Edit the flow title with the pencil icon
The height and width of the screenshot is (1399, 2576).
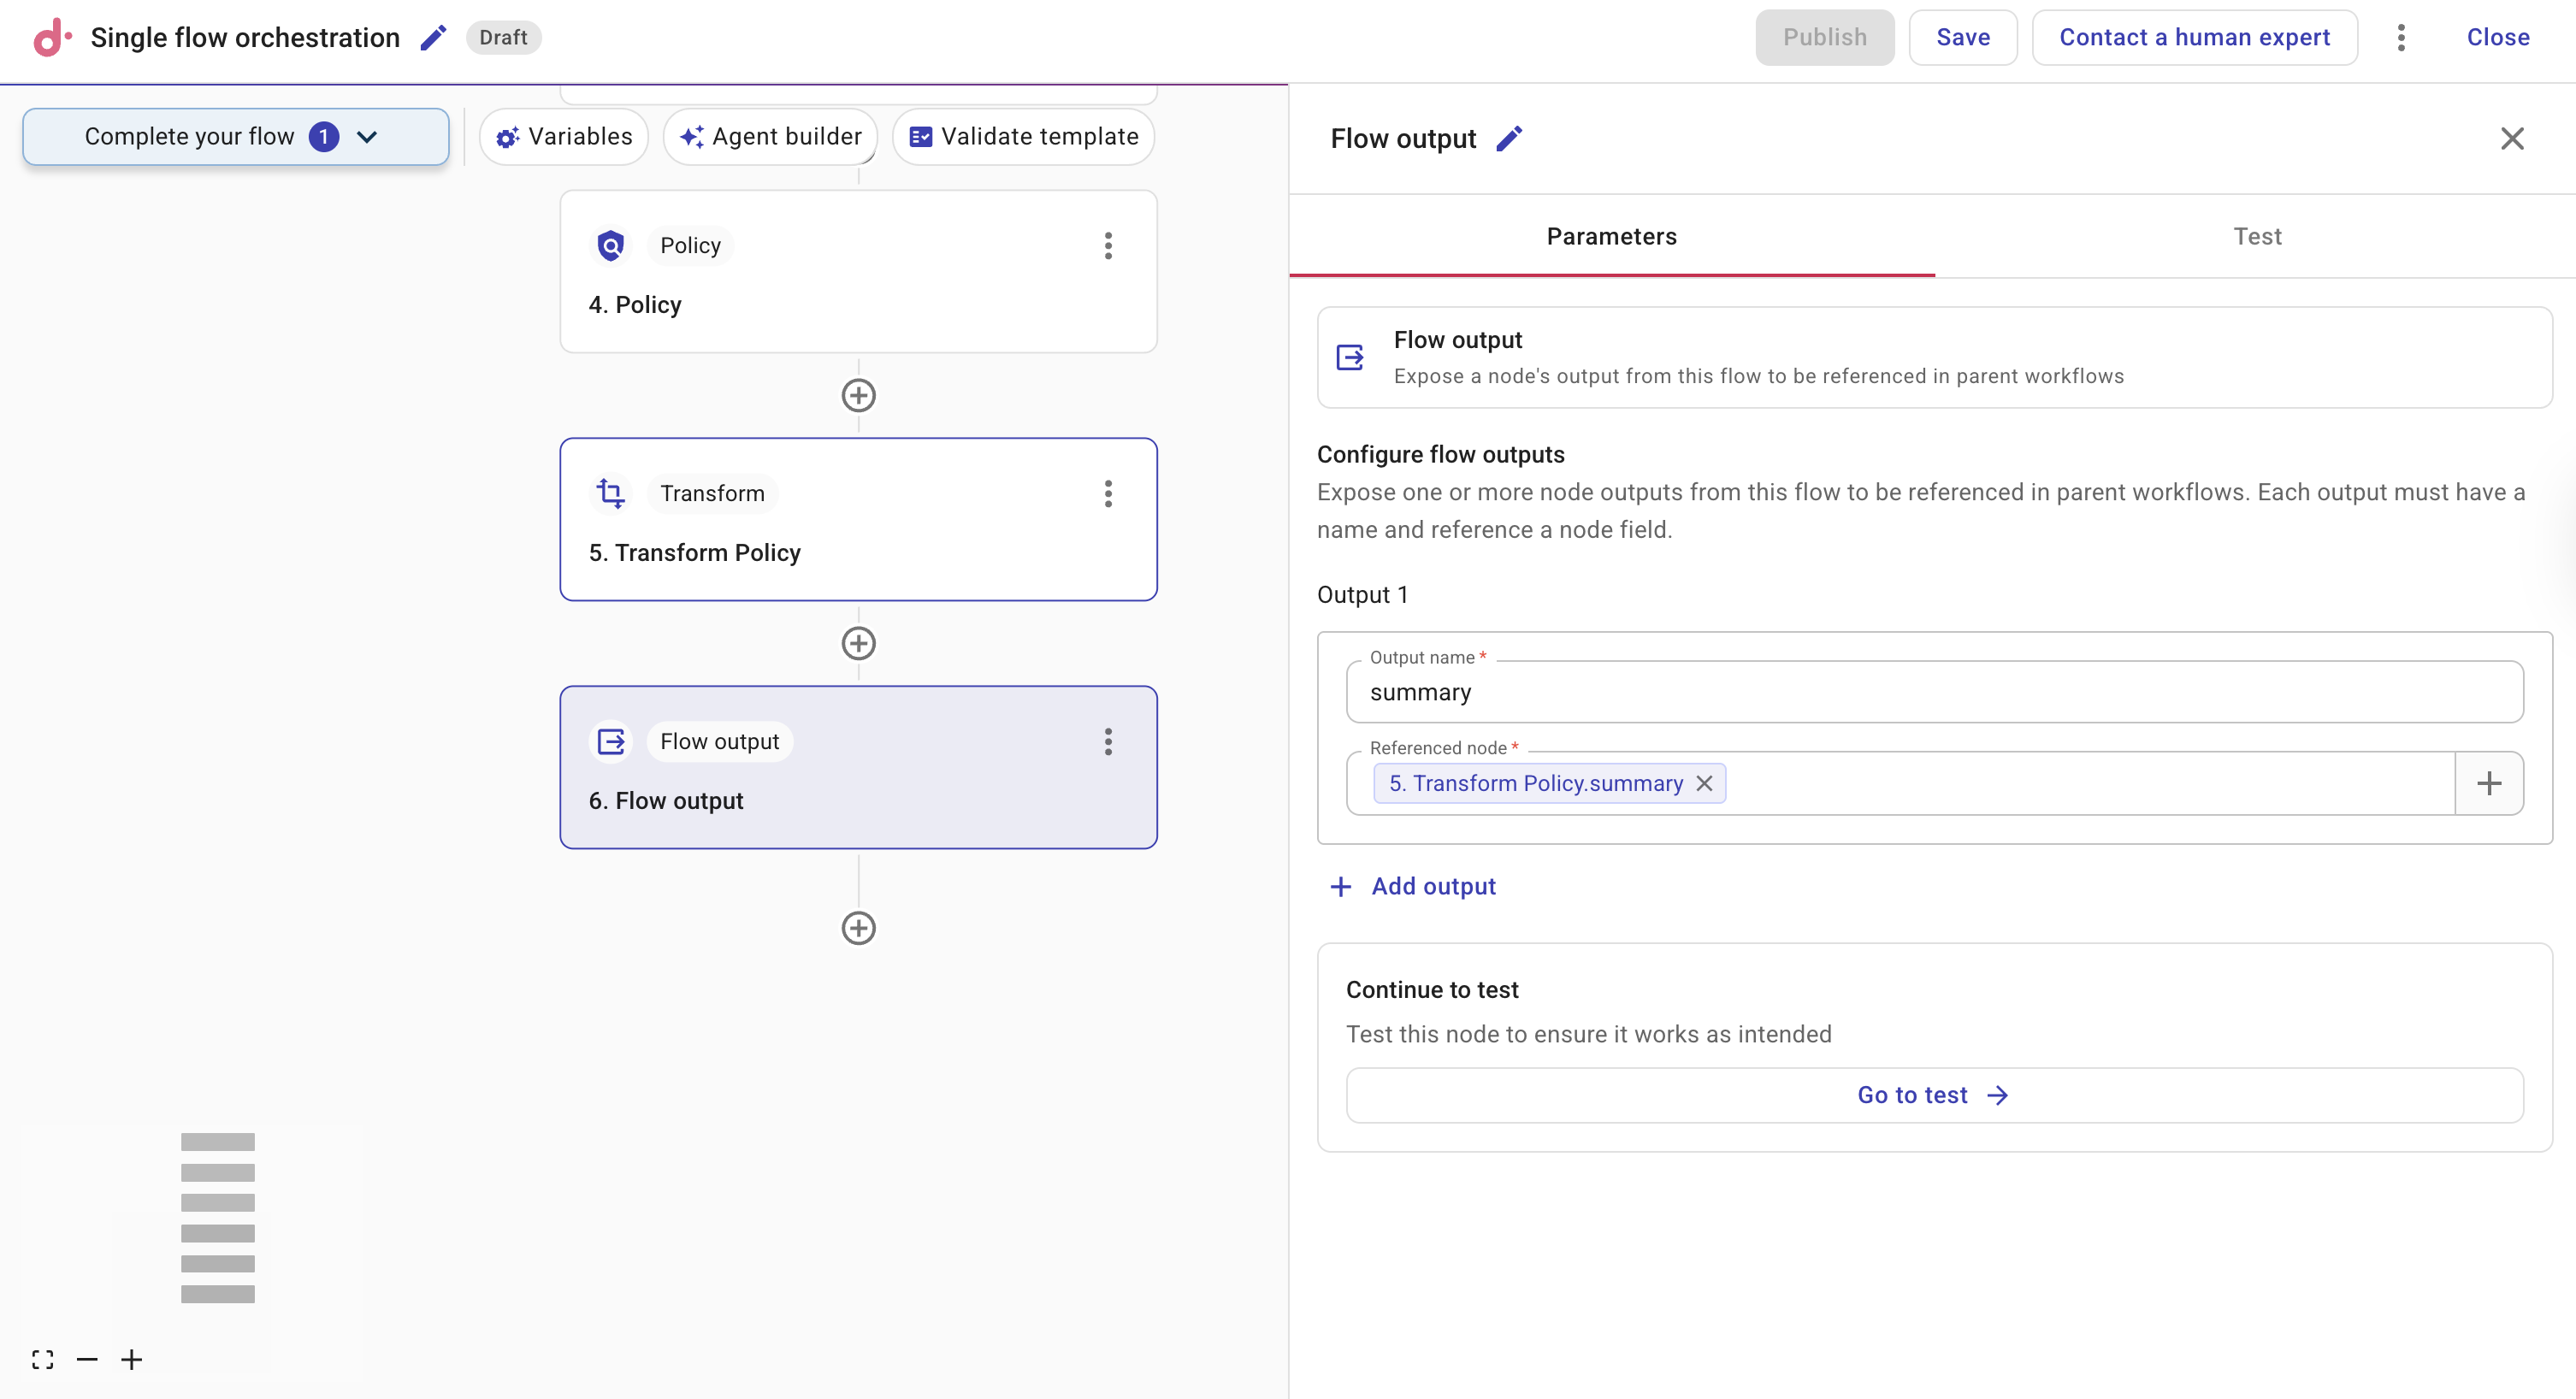point(433,38)
